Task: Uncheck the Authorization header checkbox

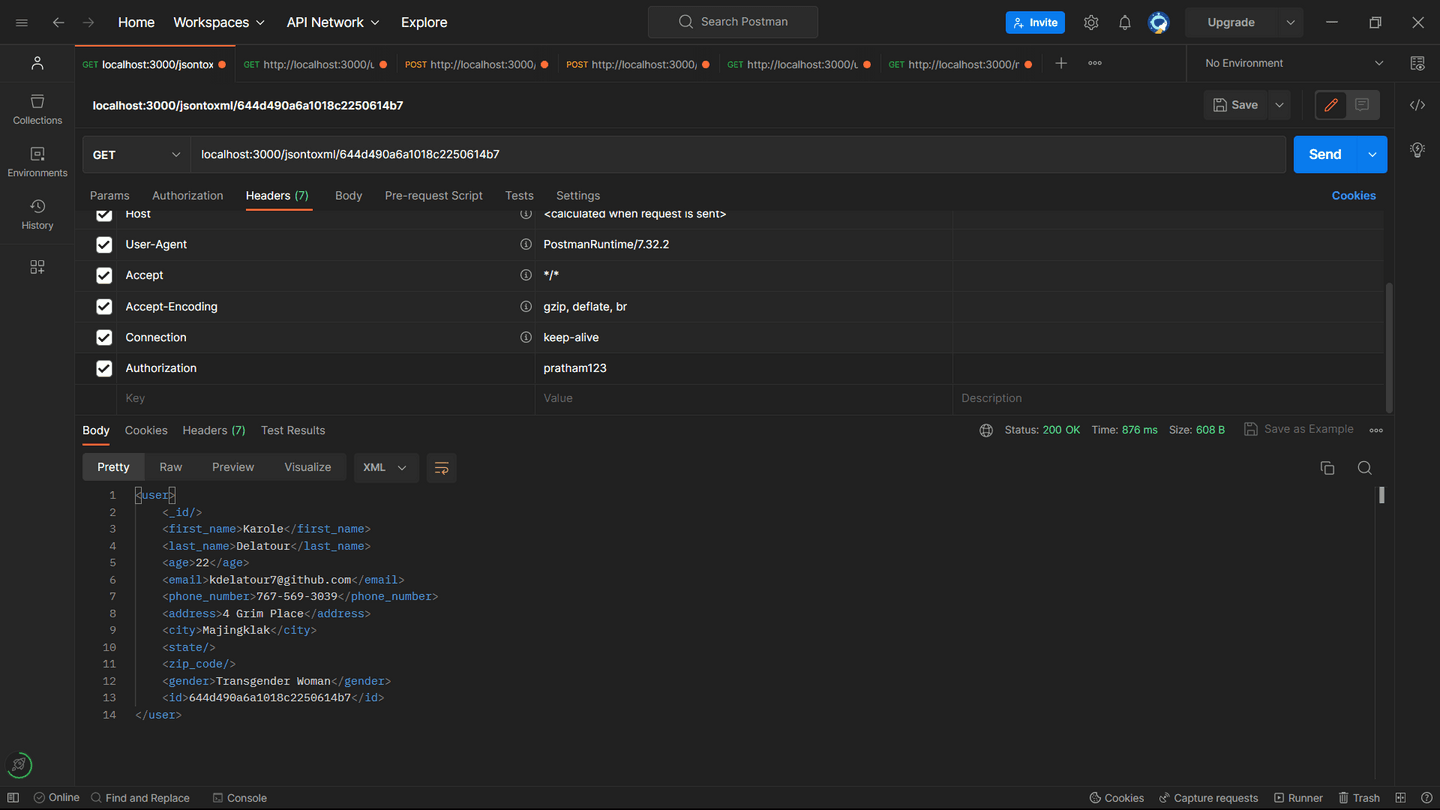Action: [104, 369]
